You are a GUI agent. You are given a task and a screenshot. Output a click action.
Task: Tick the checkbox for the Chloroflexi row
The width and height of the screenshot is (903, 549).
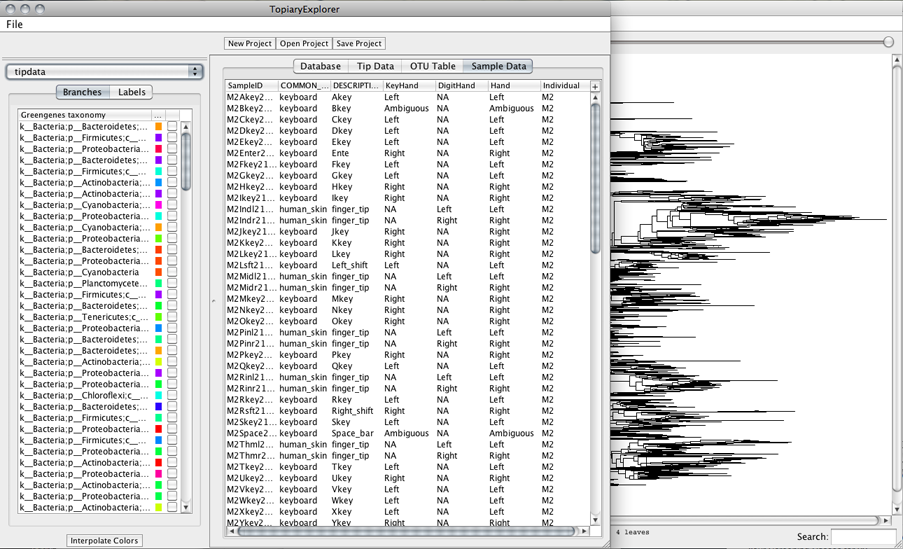(172, 395)
